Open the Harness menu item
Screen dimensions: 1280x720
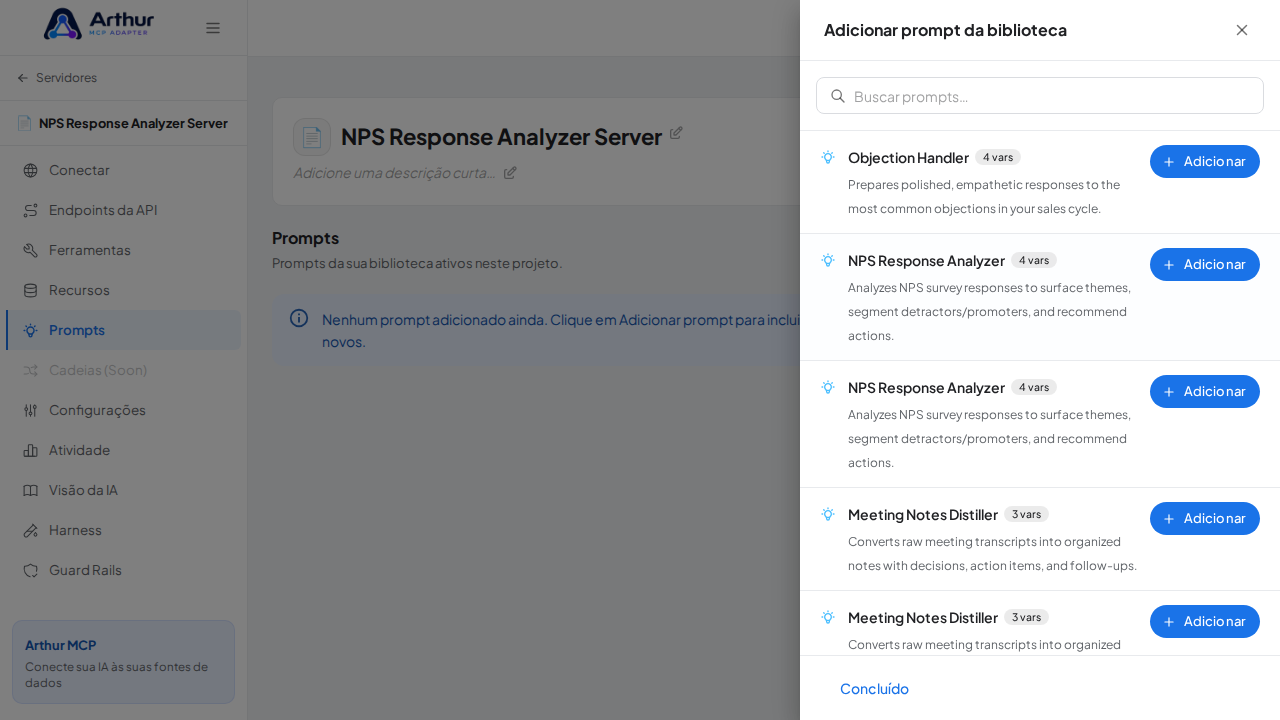(x=123, y=530)
